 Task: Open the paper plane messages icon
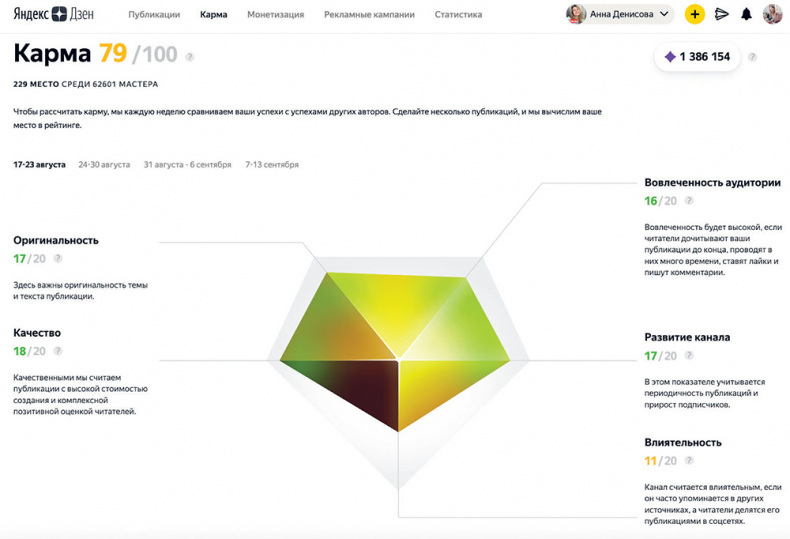721,14
